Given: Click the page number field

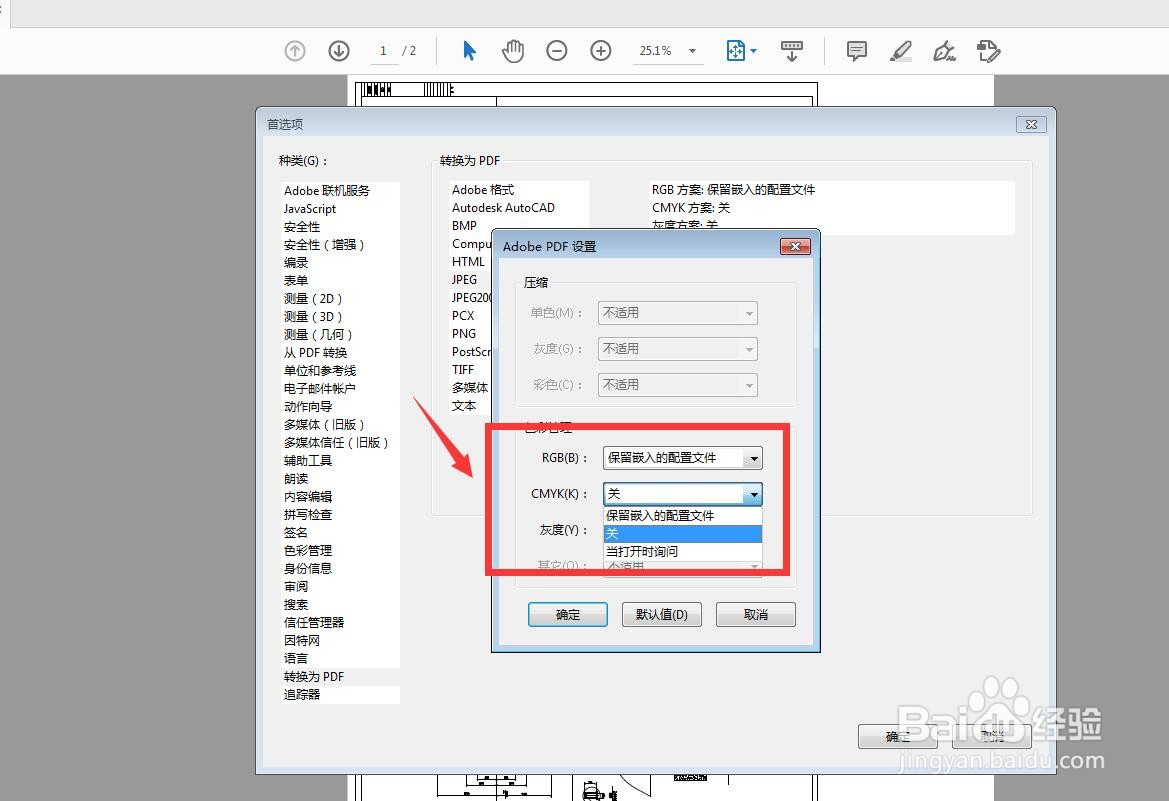Looking at the screenshot, I should click(384, 51).
